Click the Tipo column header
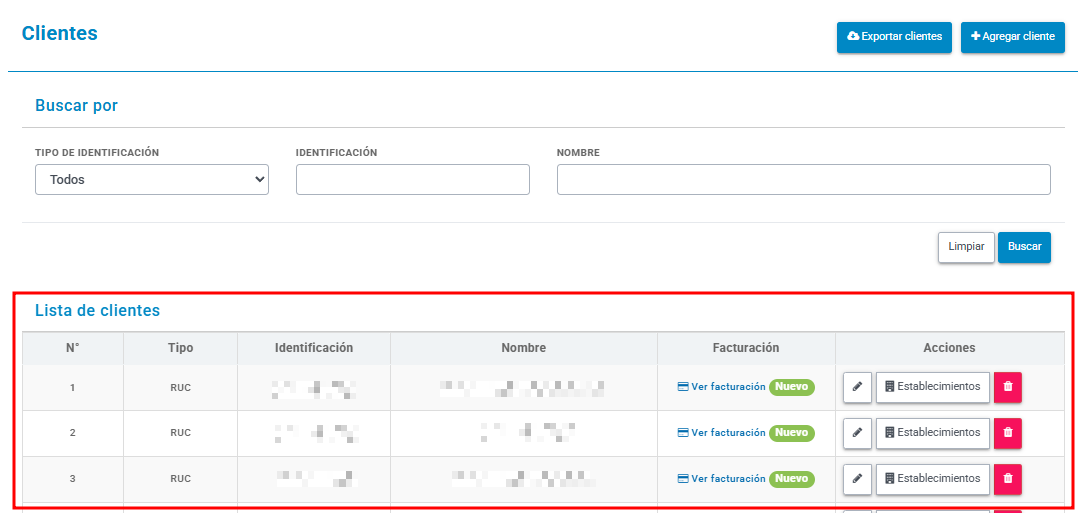 point(180,348)
